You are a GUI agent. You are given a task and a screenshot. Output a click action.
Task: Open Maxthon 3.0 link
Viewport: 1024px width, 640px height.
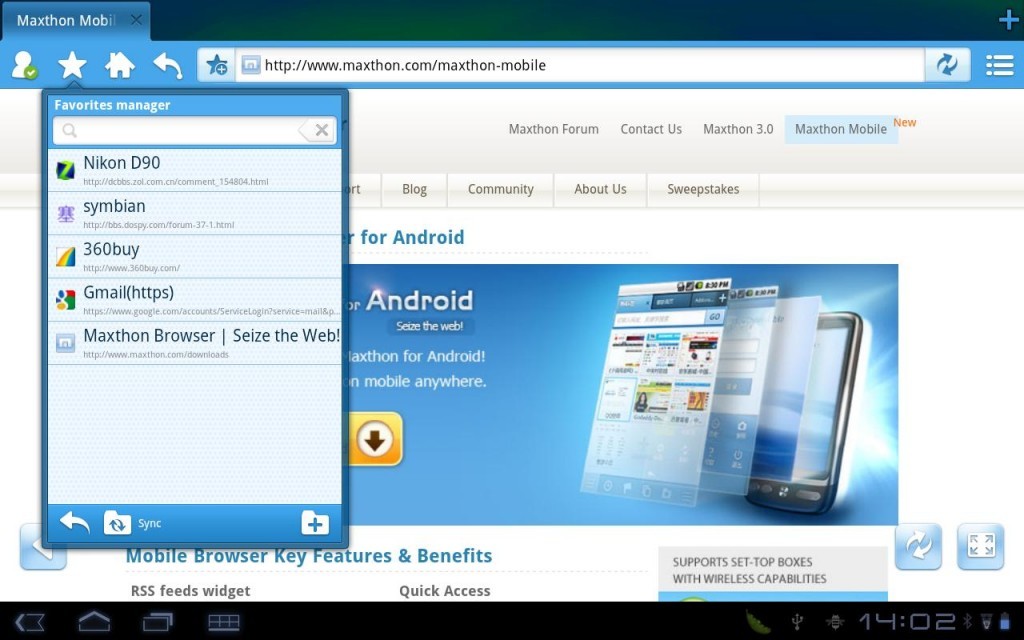point(738,129)
